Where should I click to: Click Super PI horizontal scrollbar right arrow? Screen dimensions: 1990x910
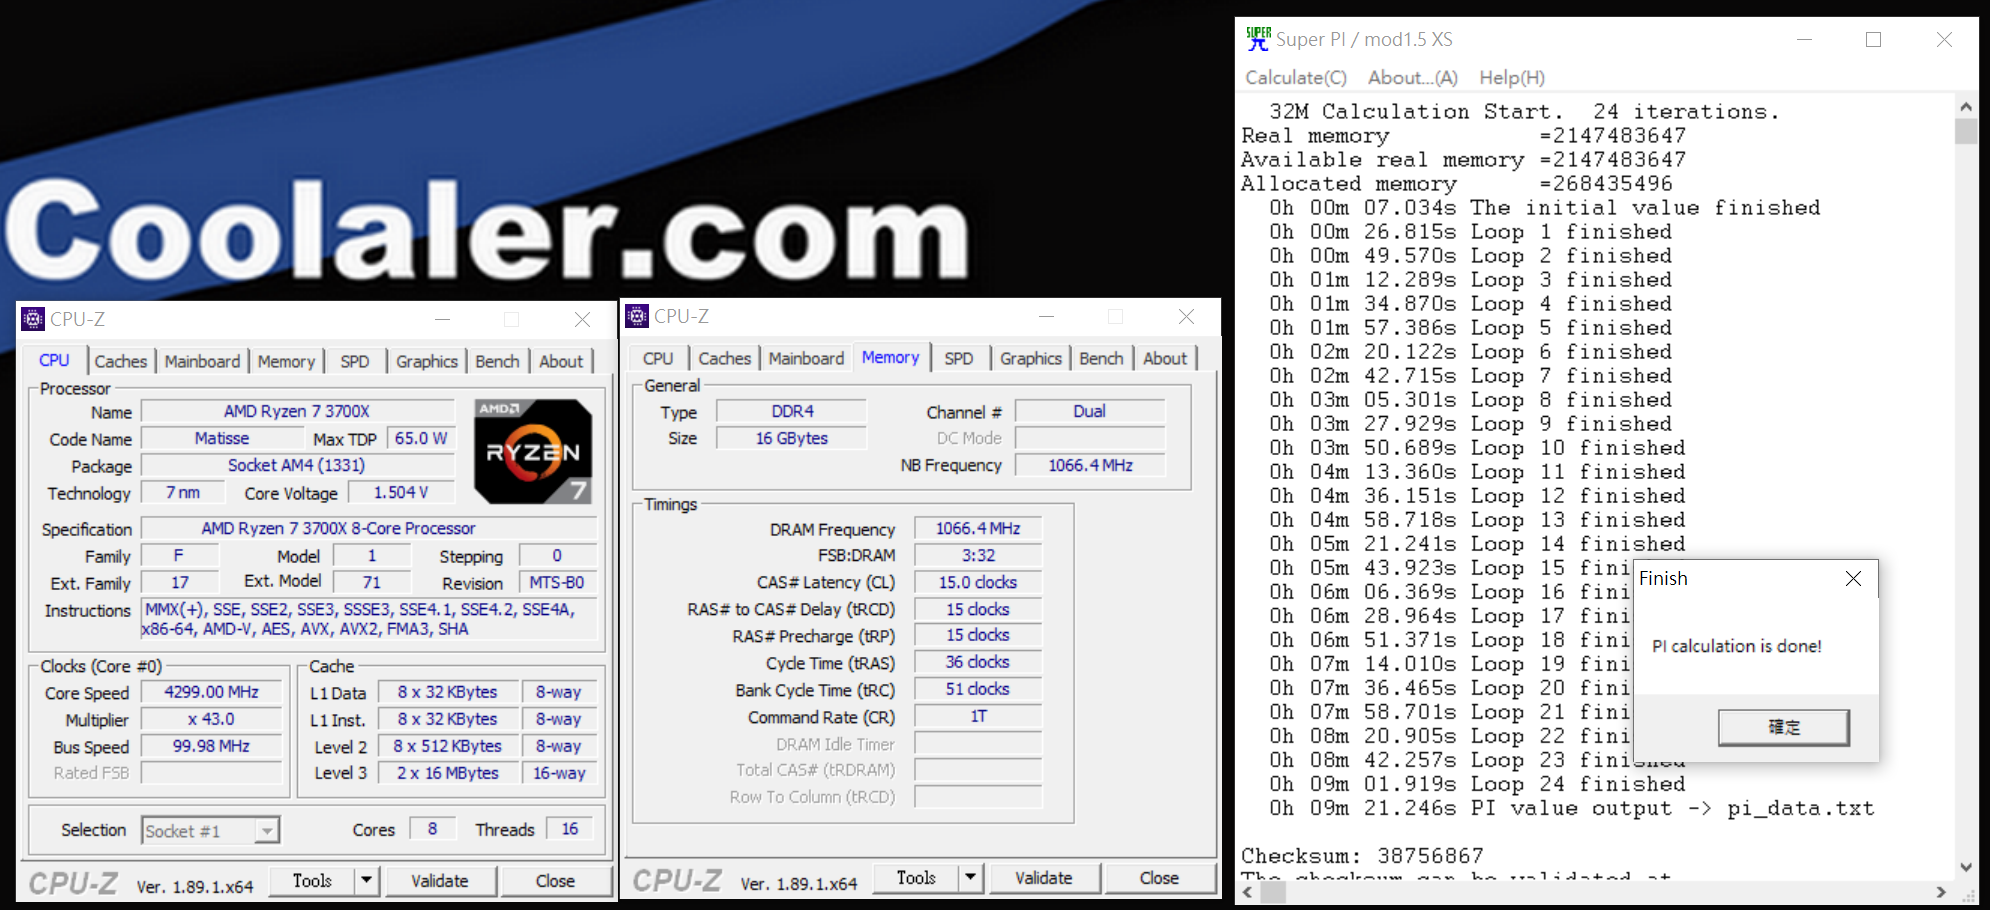point(1942,891)
